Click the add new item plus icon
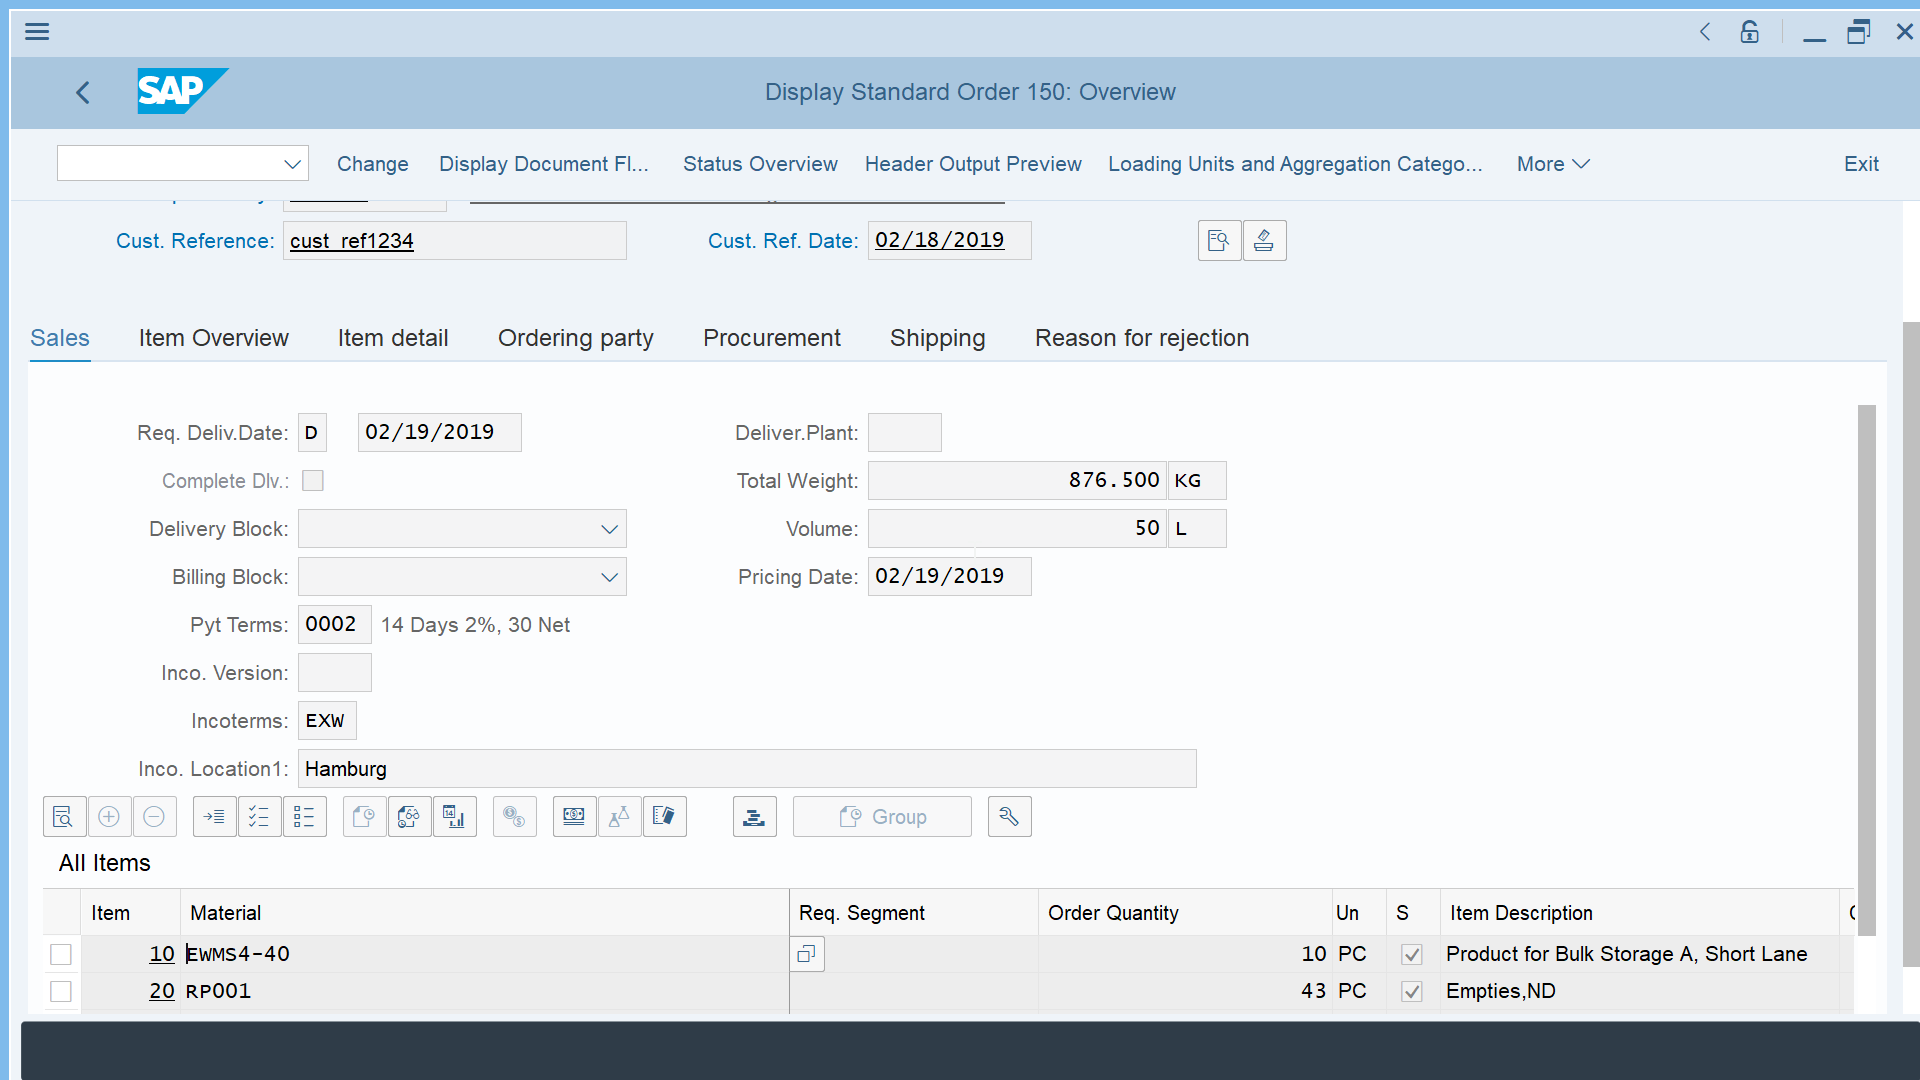The height and width of the screenshot is (1080, 1920). point(111,816)
